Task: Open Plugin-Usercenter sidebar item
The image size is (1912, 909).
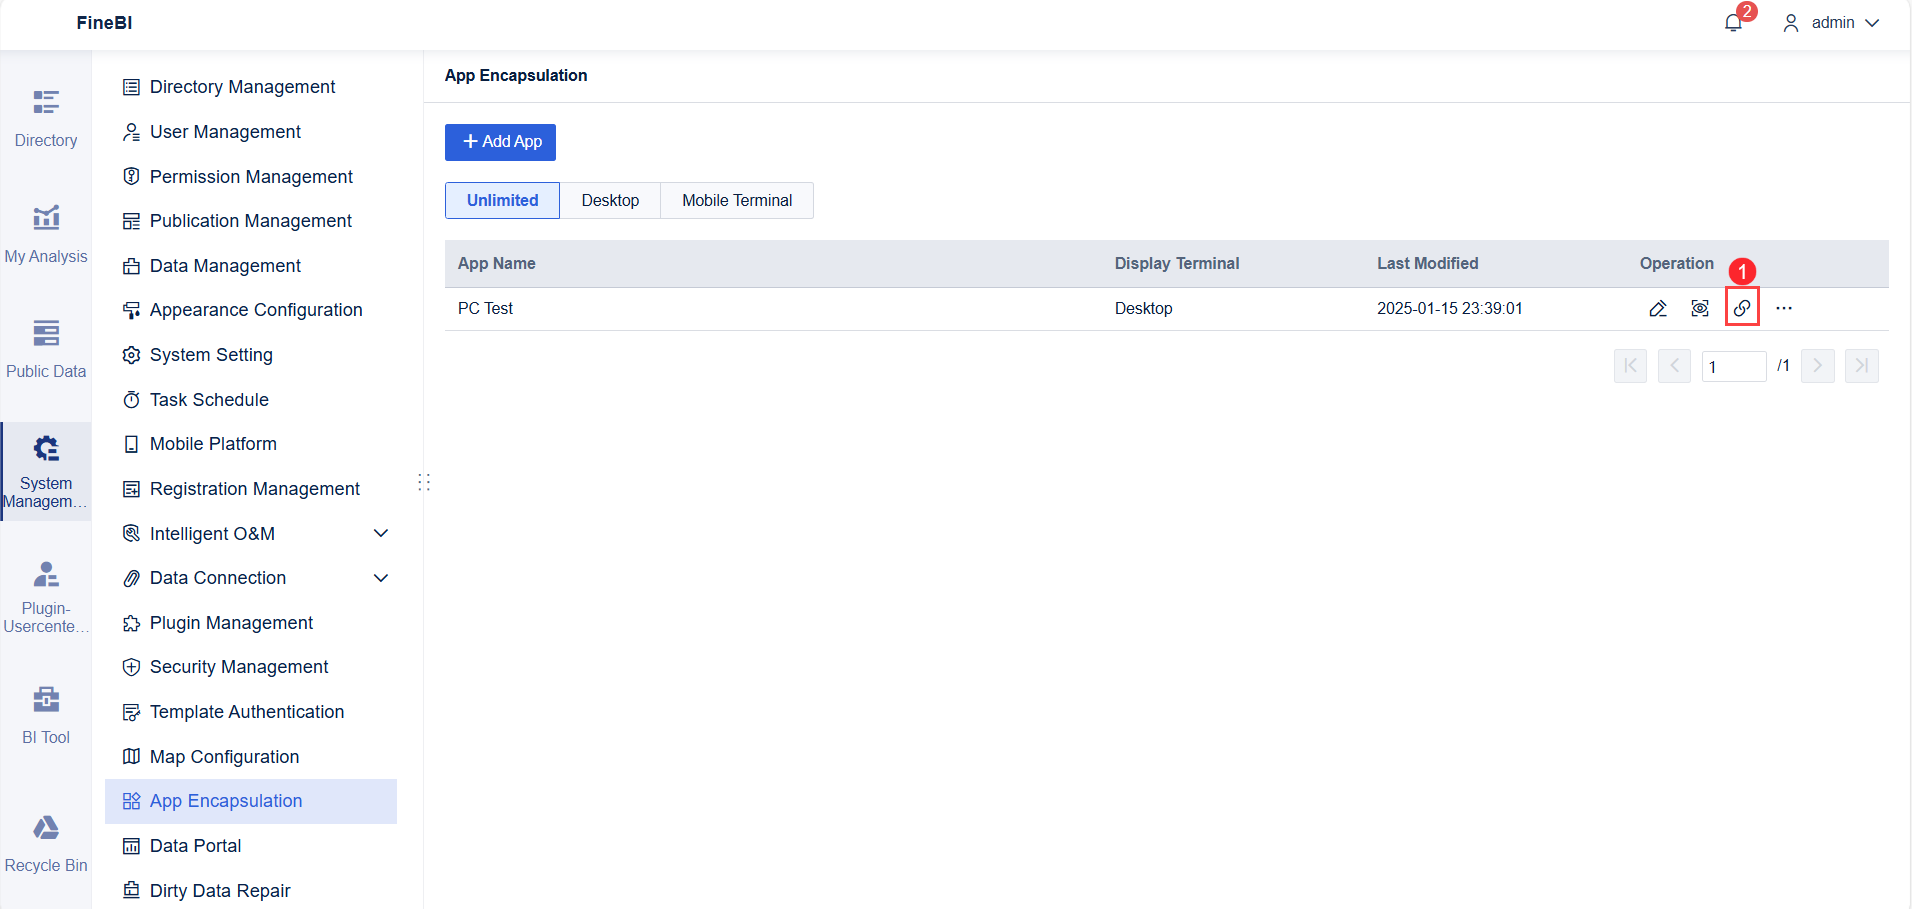Action: click(46, 597)
